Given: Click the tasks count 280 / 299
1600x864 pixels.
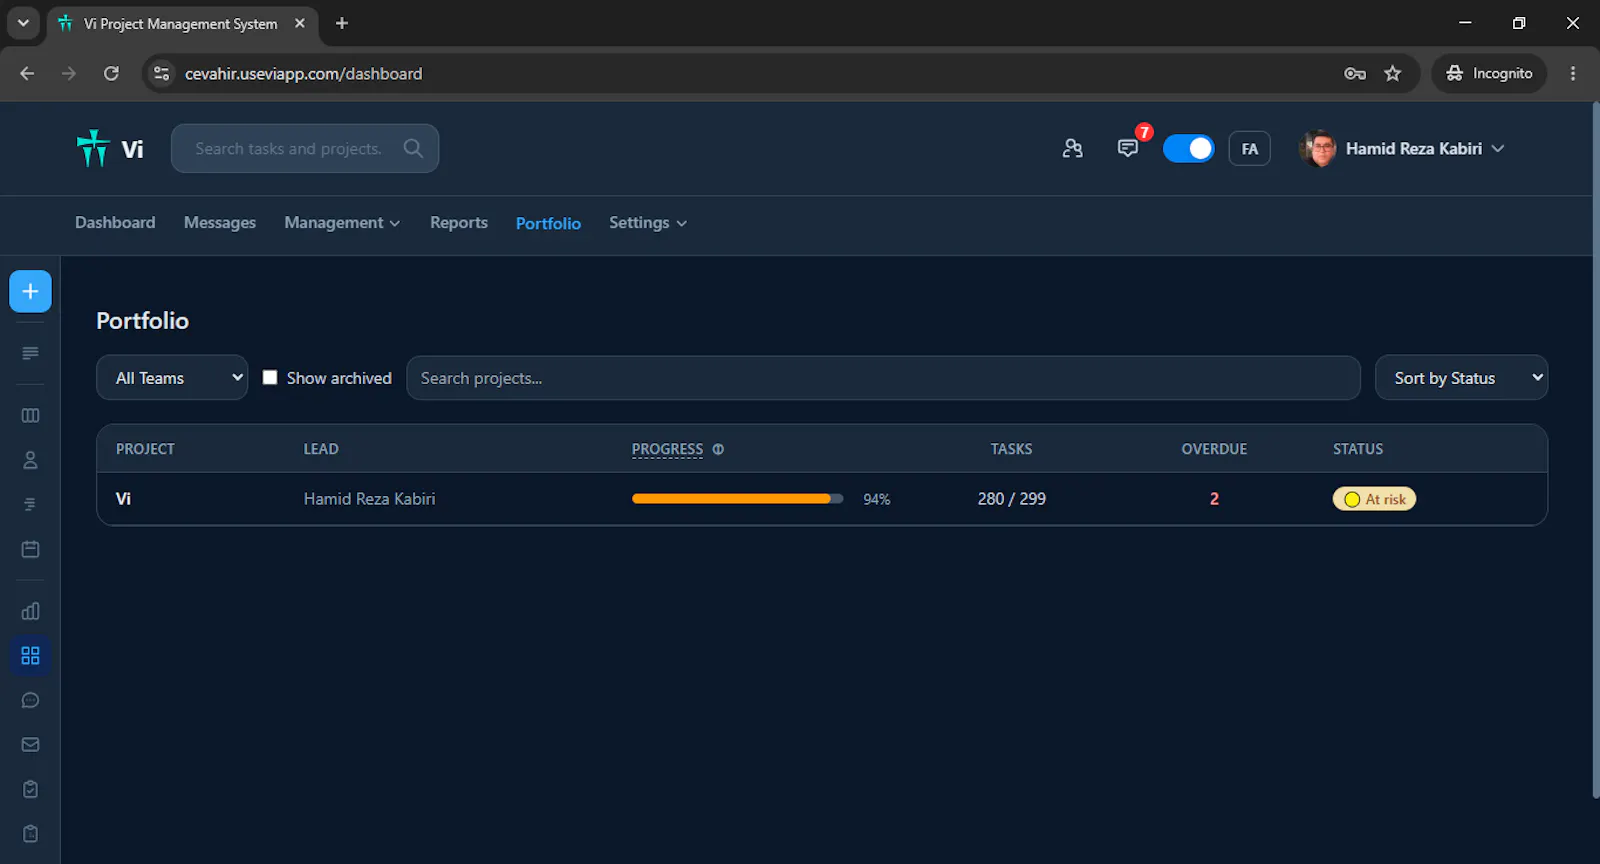Looking at the screenshot, I should (x=1011, y=498).
